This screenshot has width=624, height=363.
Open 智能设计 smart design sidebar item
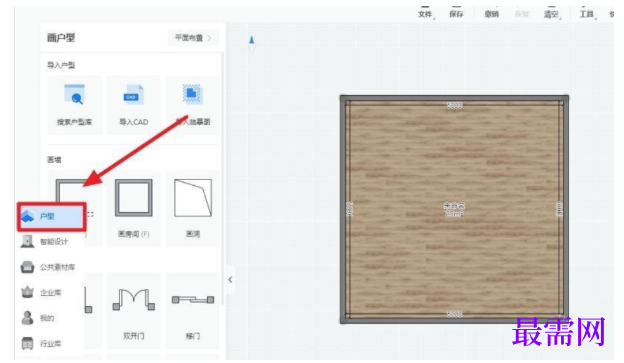(45, 242)
